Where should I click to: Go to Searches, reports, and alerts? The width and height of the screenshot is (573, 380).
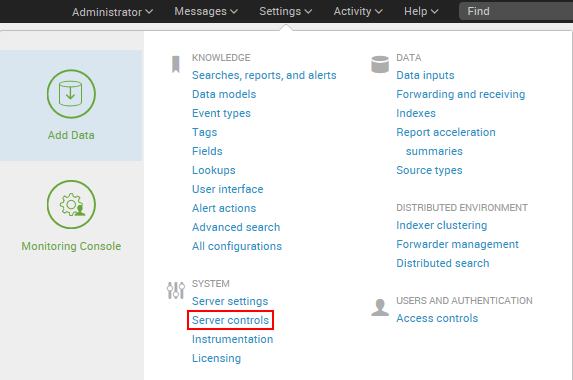tap(264, 75)
